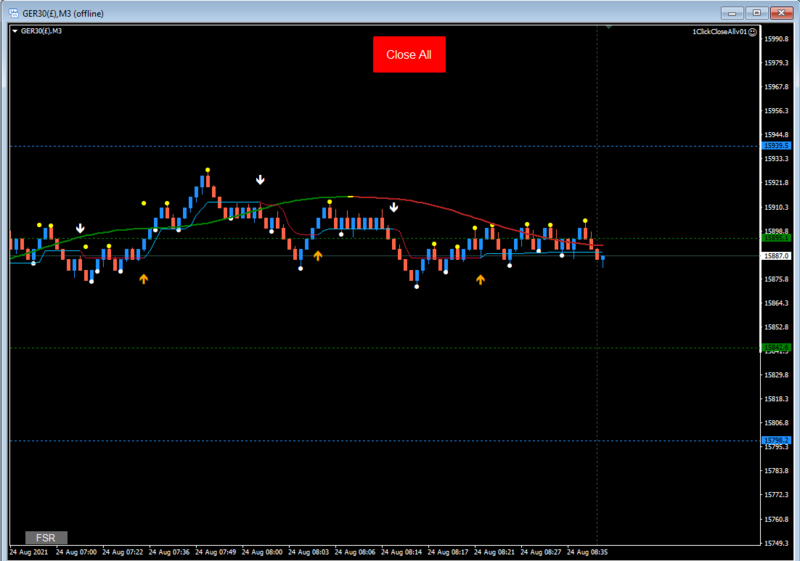Click the 24 Aug 08:27 time label
The width and height of the screenshot is (800, 561).
tap(540, 552)
